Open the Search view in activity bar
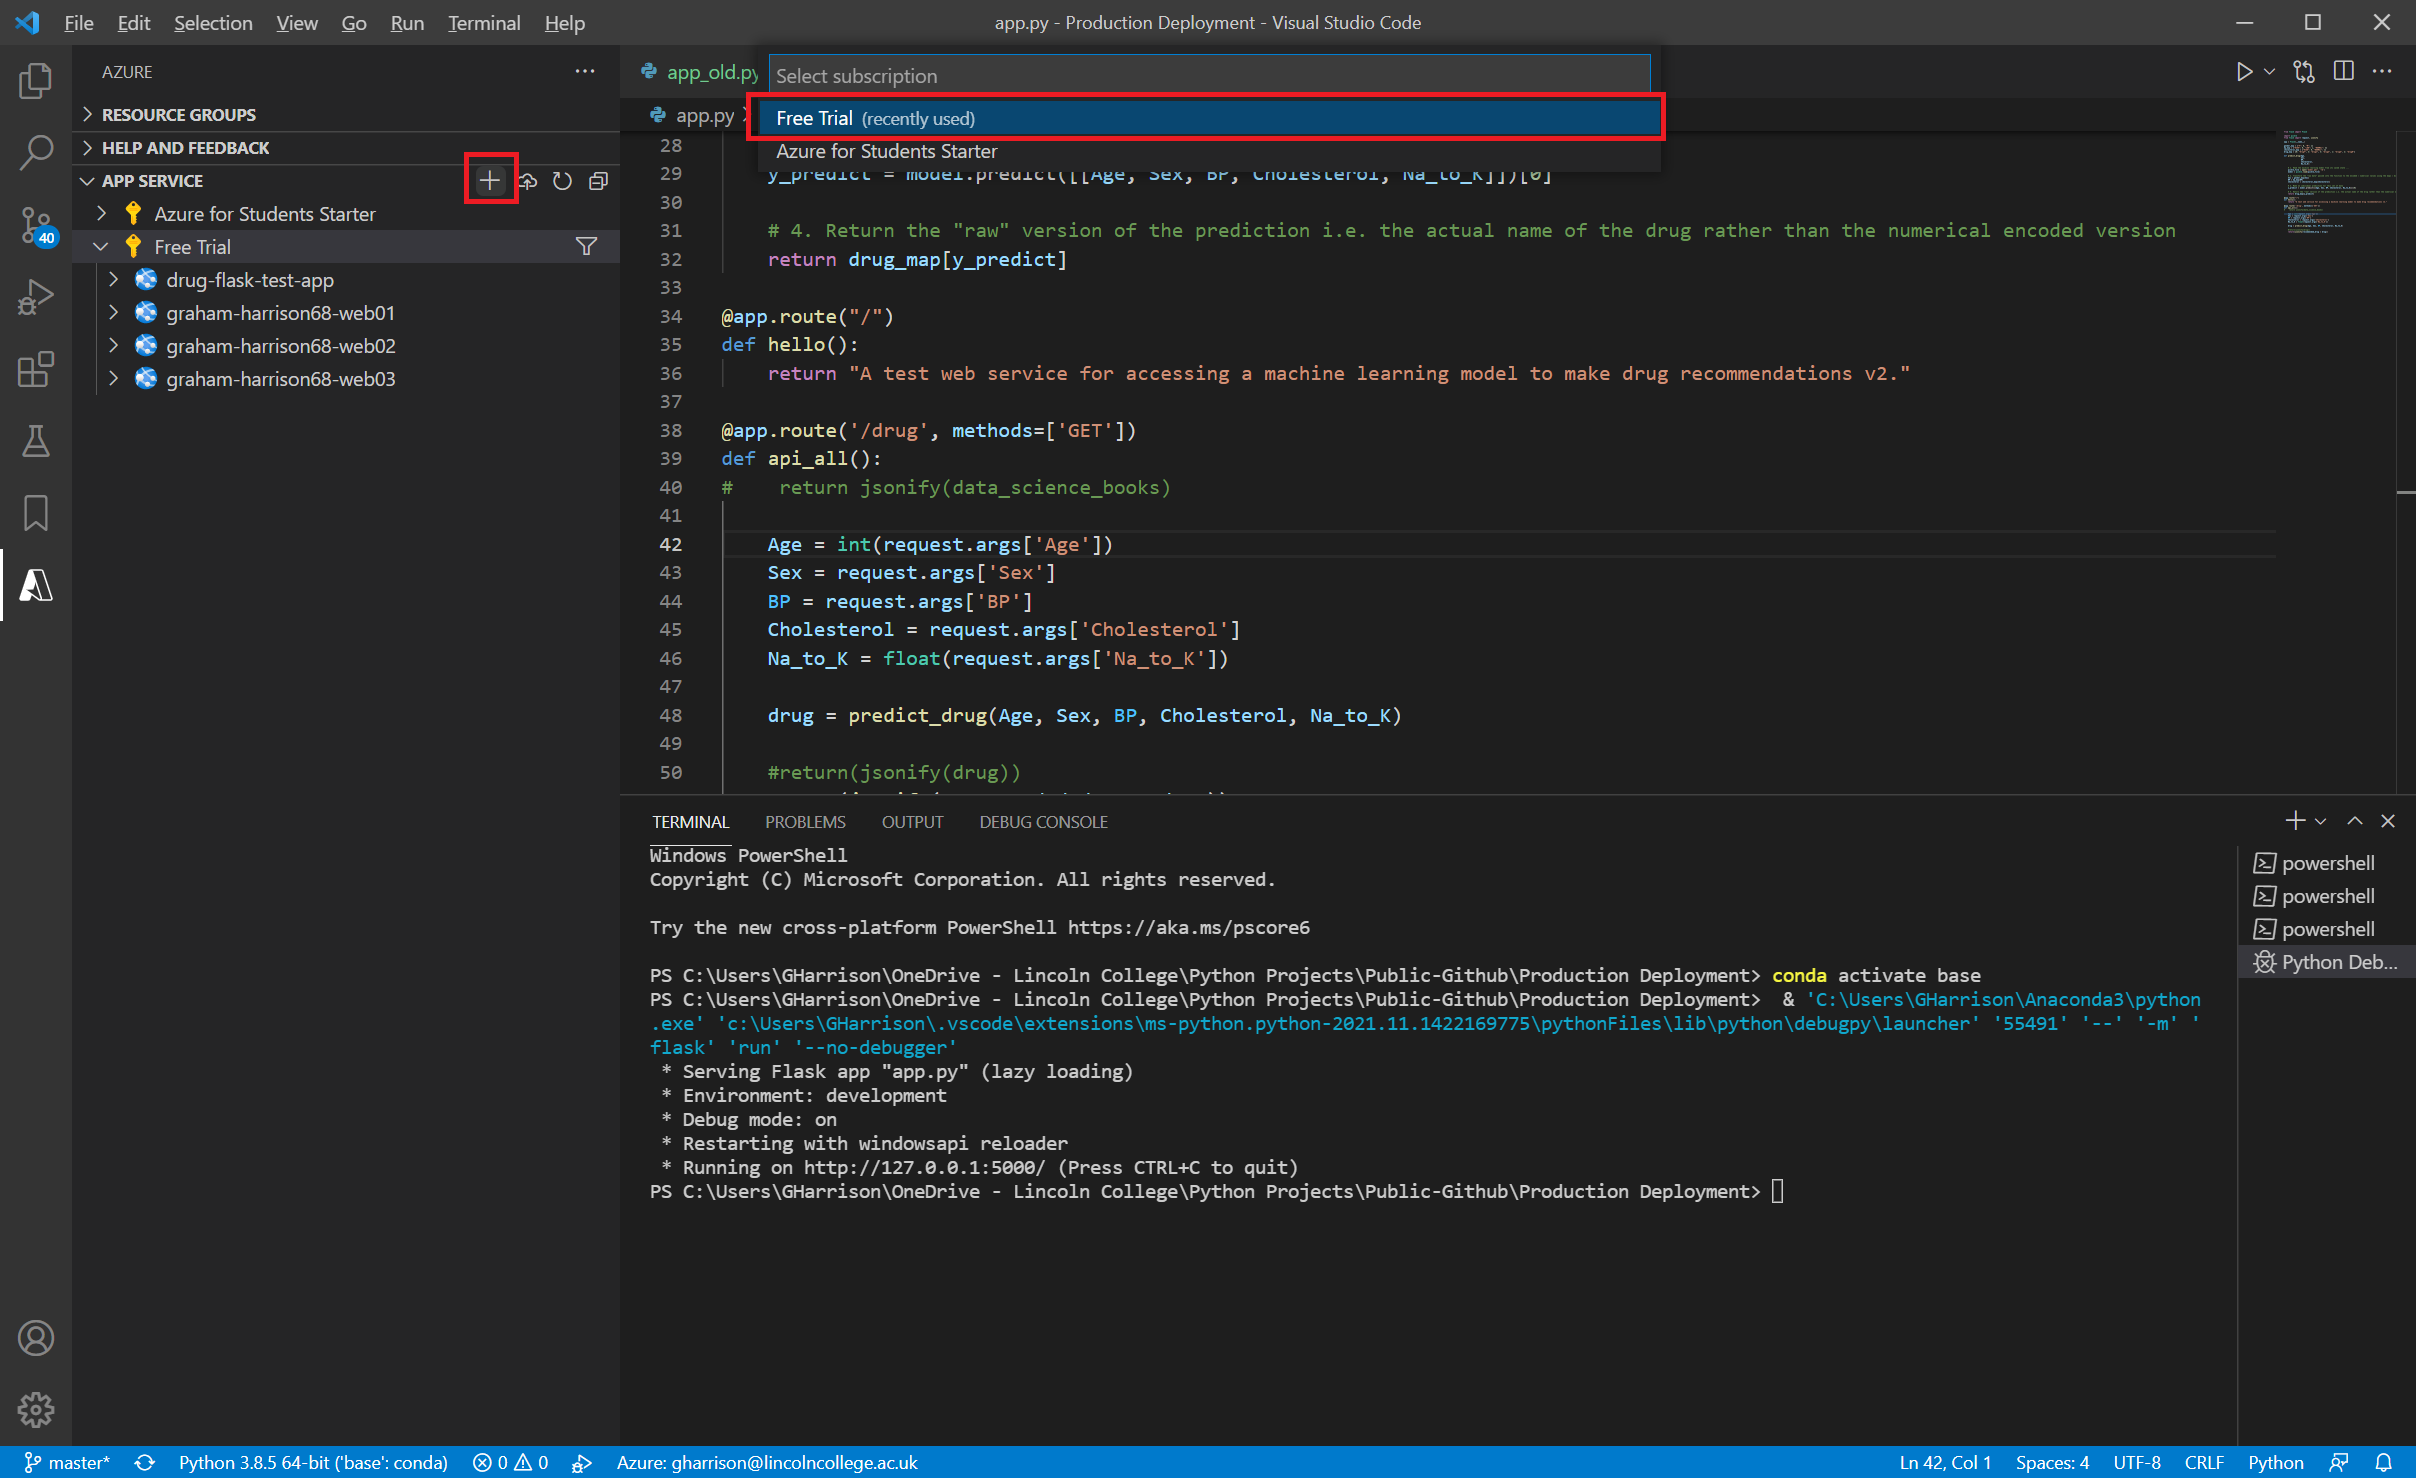 (x=36, y=153)
